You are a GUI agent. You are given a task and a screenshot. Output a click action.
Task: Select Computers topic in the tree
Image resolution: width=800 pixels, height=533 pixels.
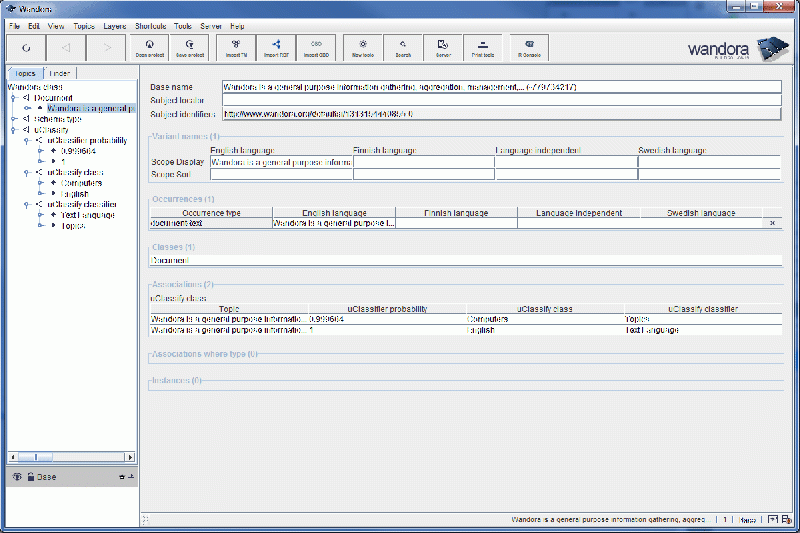(81, 183)
